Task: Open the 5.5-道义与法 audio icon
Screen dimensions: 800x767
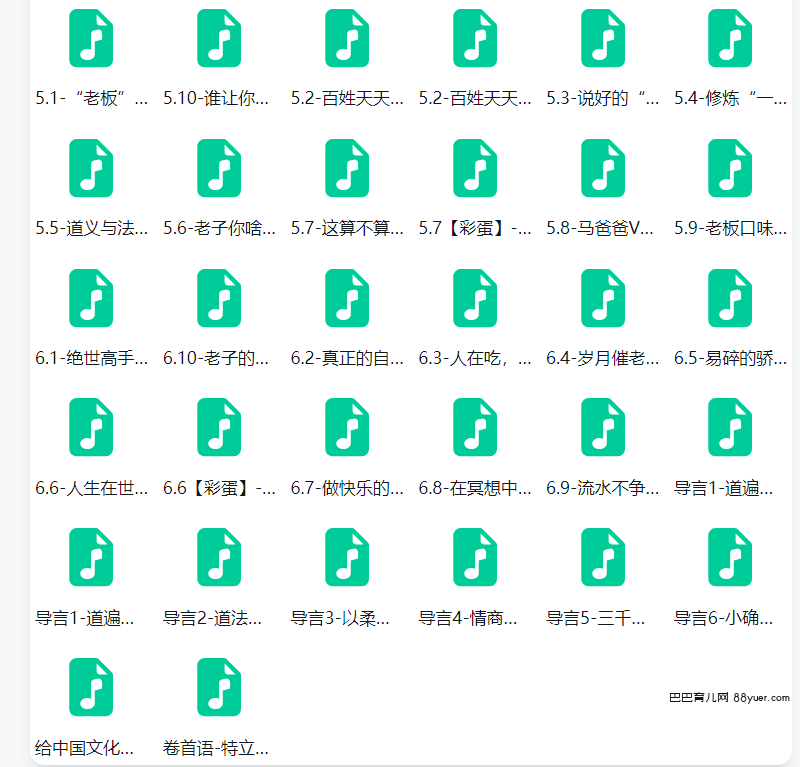Action: [91, 168]
